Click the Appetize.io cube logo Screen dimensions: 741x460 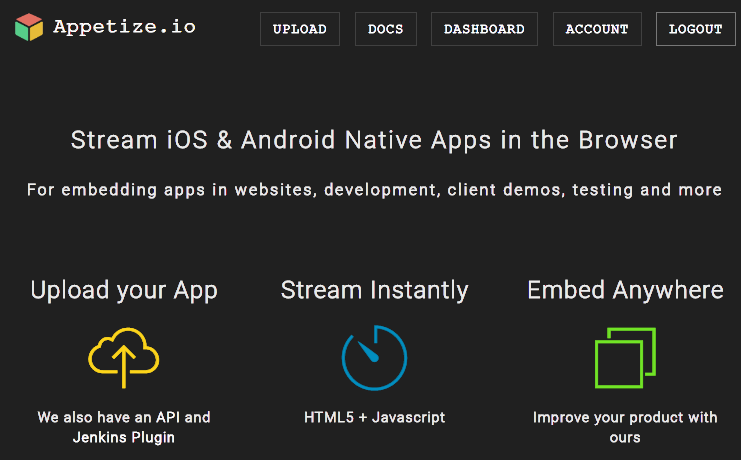pos(29,27)
